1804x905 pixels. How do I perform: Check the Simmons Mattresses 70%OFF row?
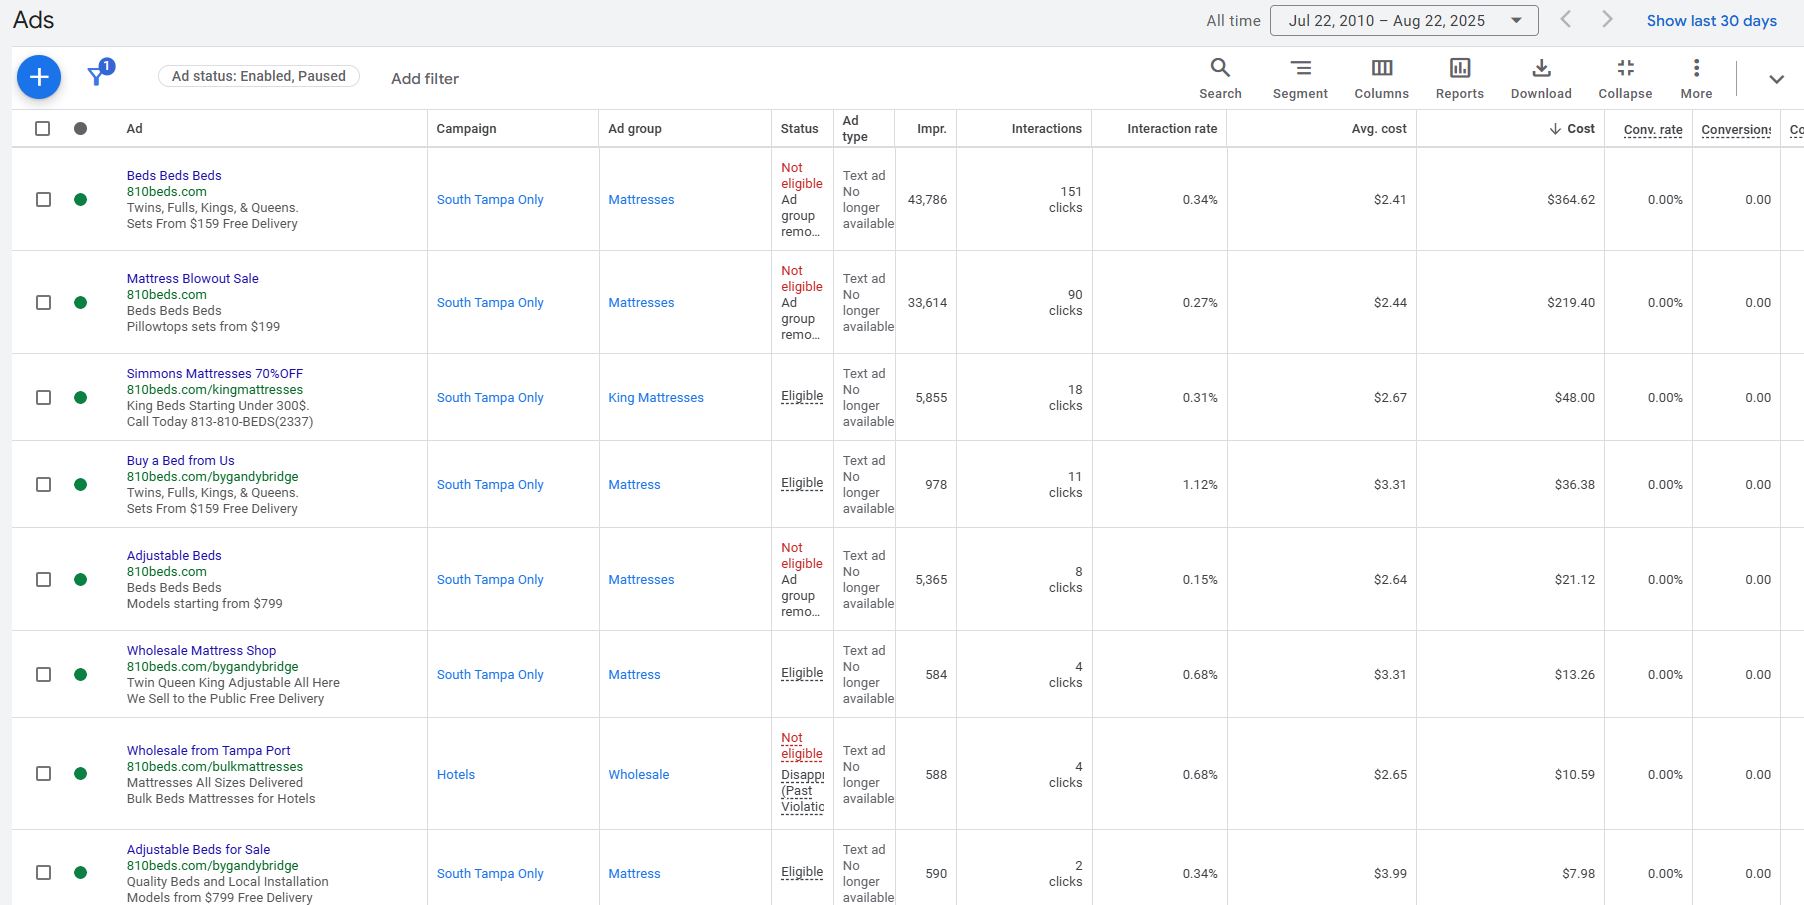[43, 397]
